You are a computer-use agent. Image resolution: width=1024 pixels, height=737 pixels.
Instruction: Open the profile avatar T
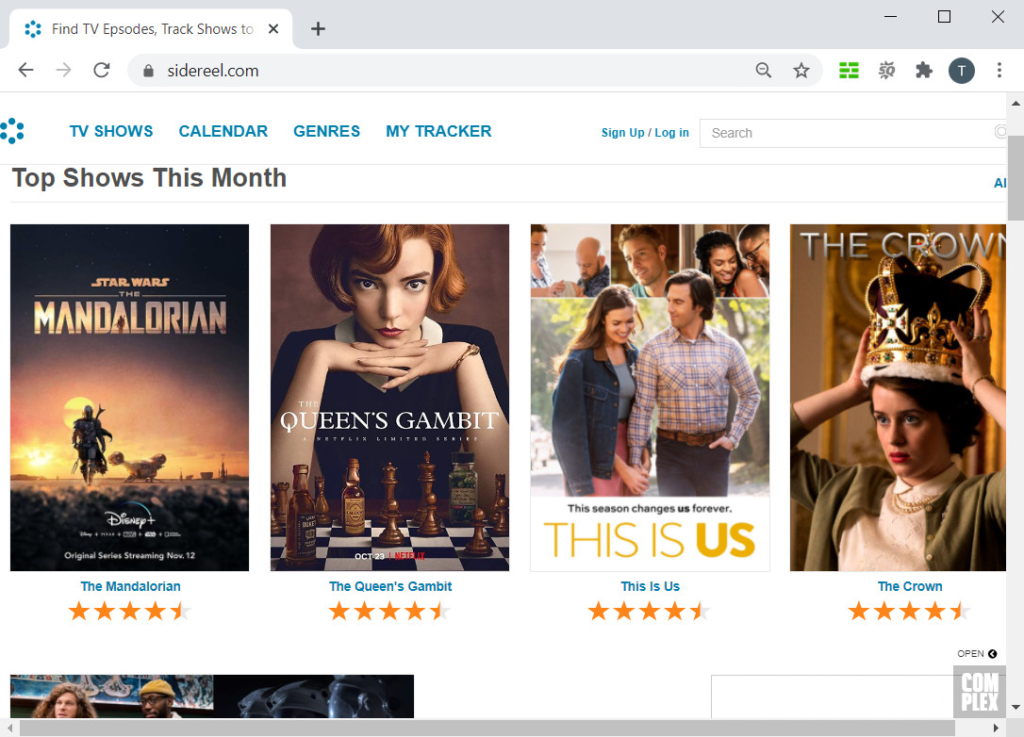(961, 71)
